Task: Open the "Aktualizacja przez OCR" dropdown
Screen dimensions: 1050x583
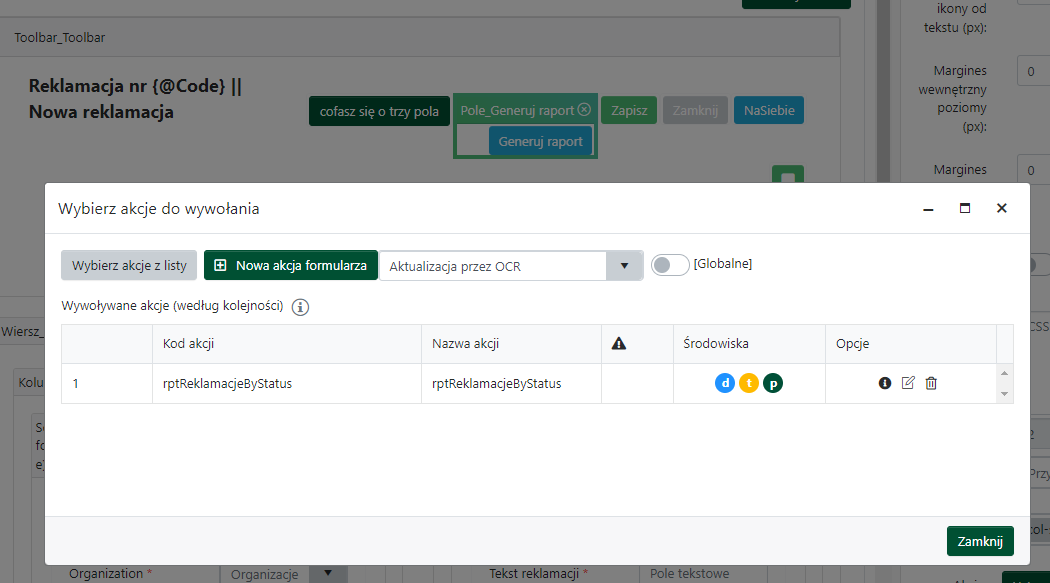Action: pyautogui.click(x=627, y=265)
